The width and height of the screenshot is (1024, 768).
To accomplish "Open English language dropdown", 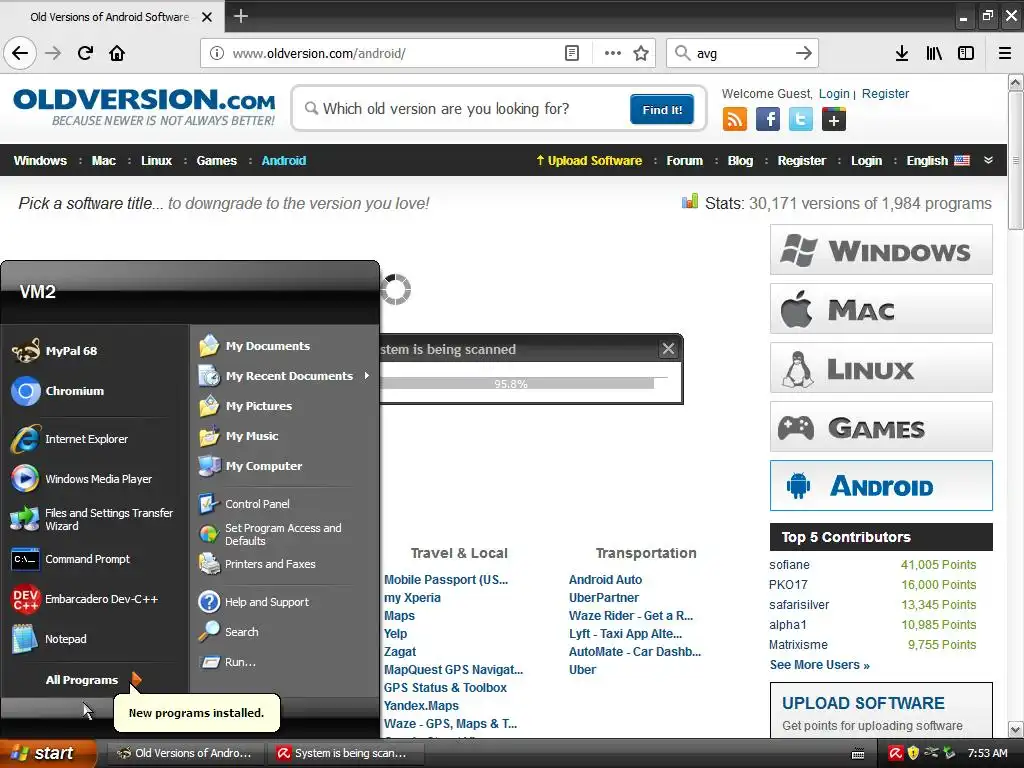I will (x=938, y=161).
